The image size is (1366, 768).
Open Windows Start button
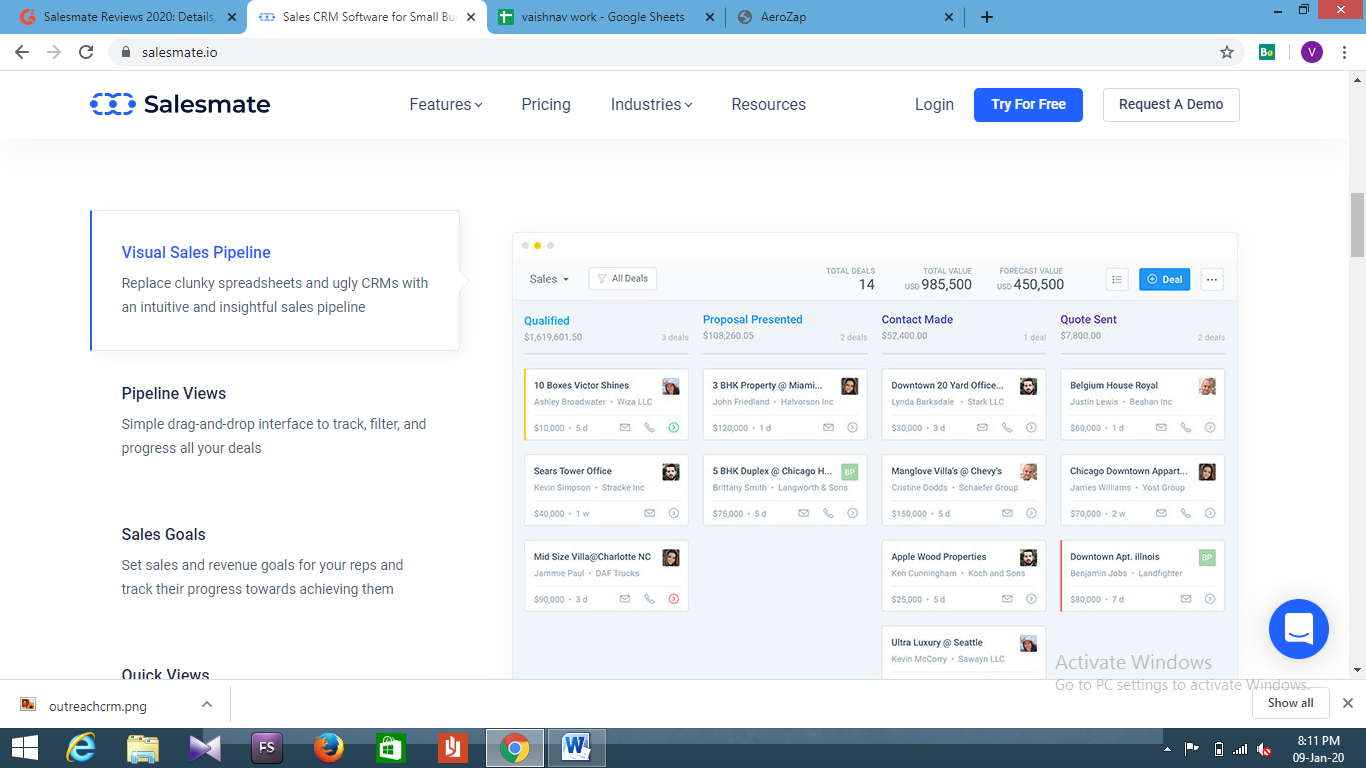click(x=24, y=748)
